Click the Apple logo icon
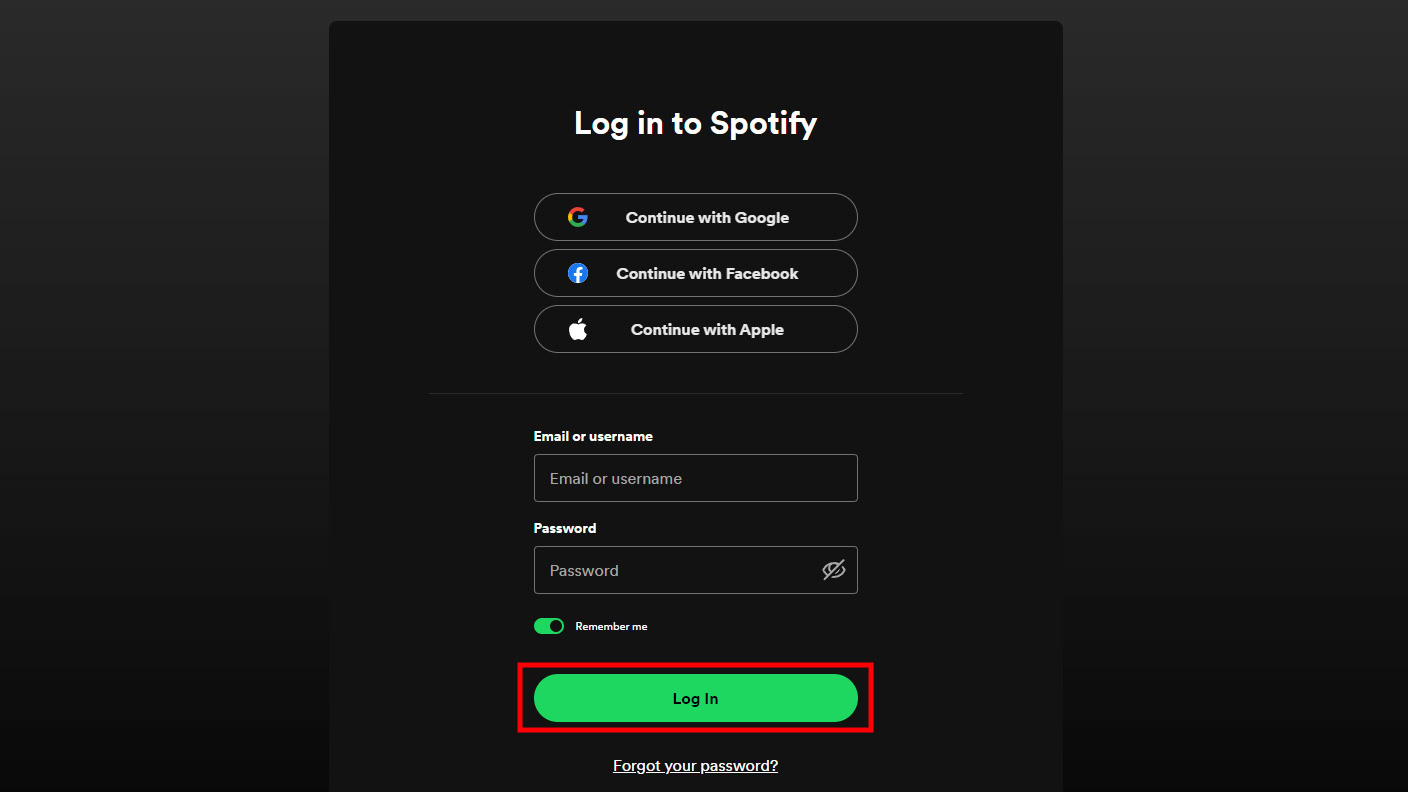 578,329
